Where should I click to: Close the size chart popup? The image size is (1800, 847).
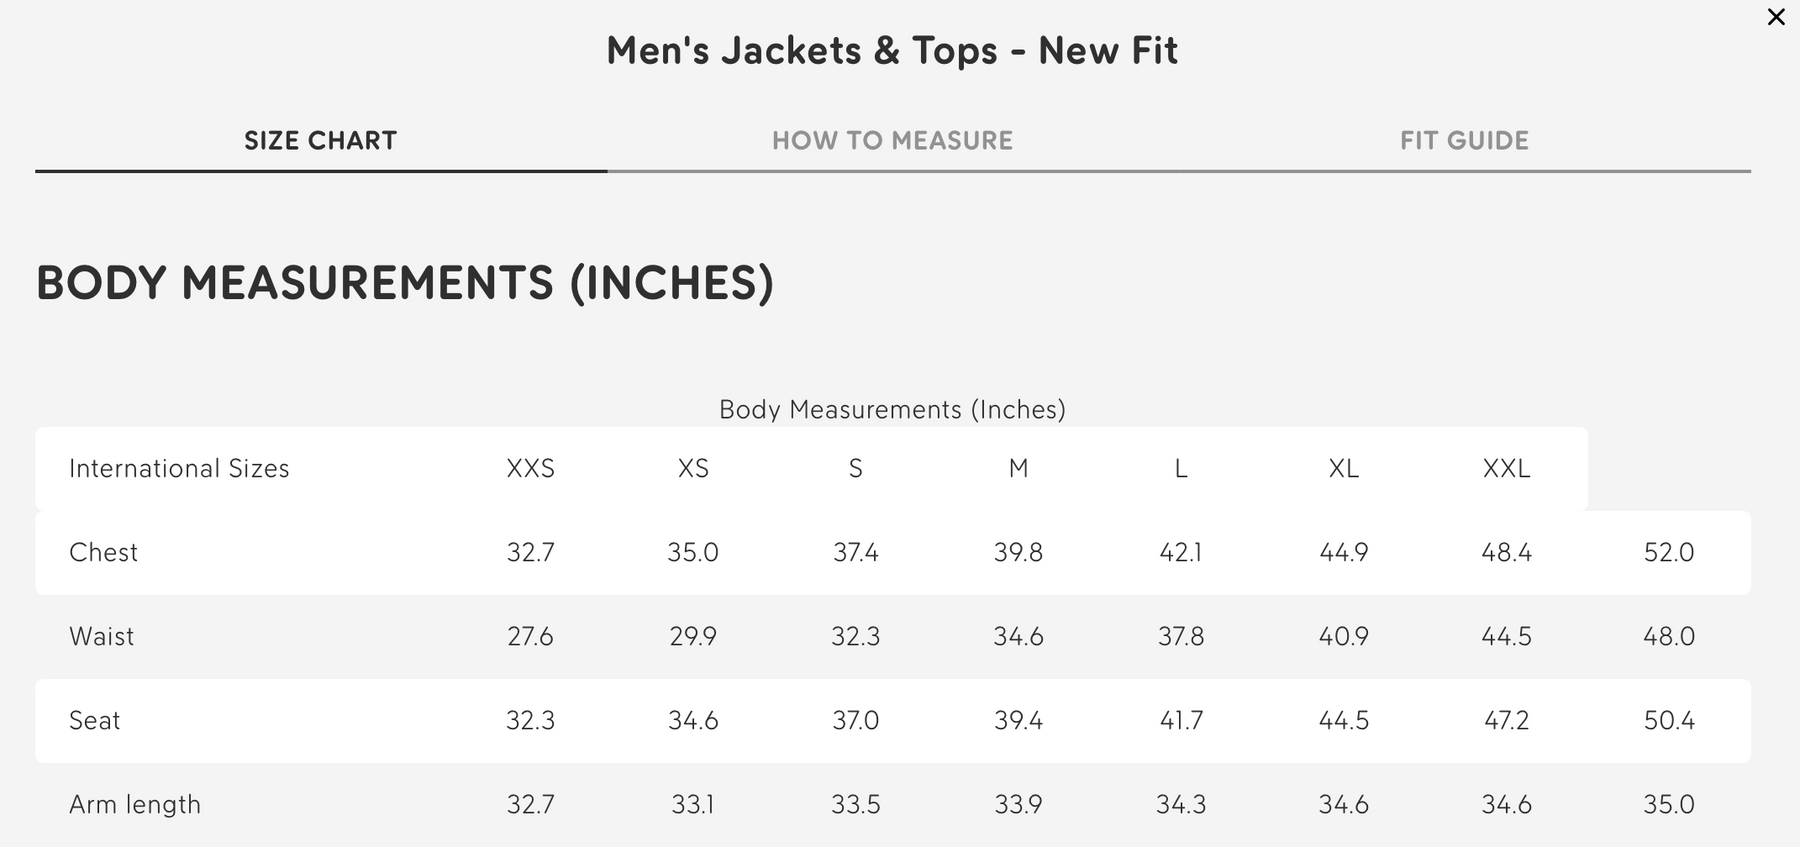(x=1776, y=17)
